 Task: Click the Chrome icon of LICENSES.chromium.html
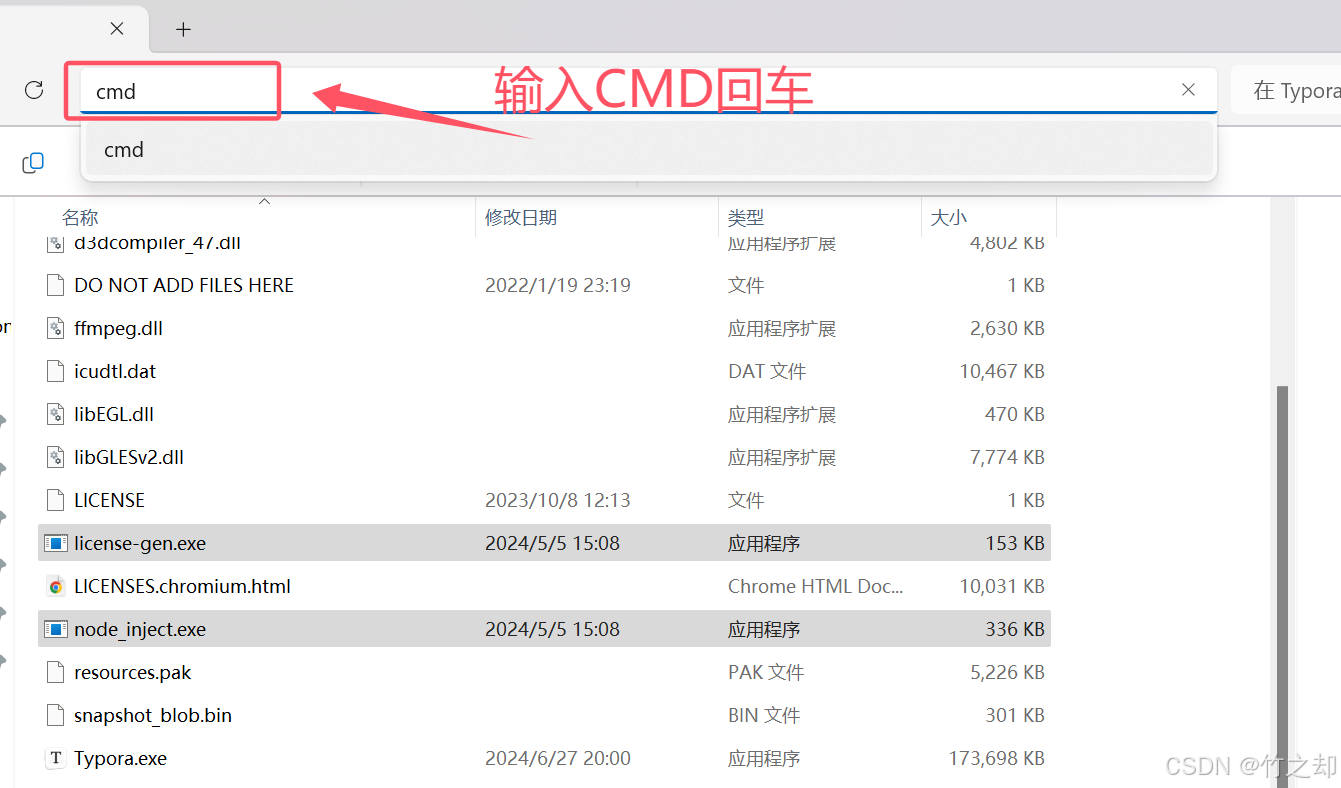pos(55,586)
